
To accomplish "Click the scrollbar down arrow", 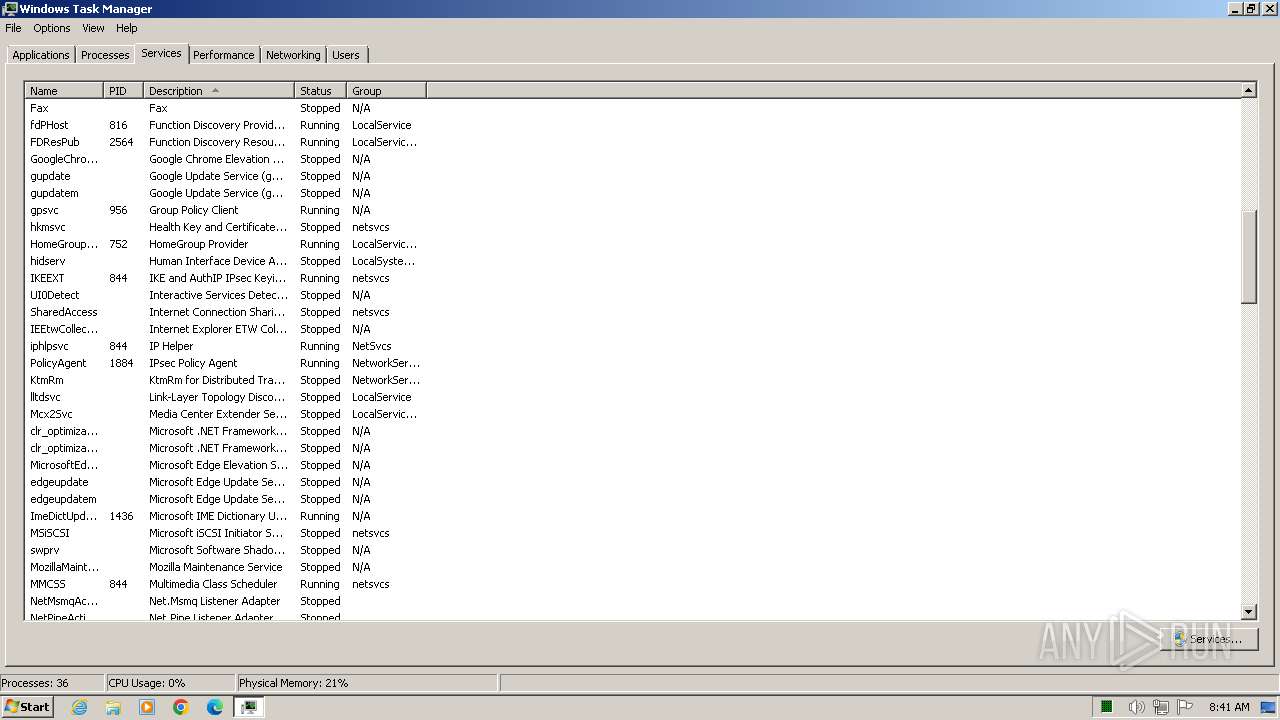I will [x=1248, y=612].
